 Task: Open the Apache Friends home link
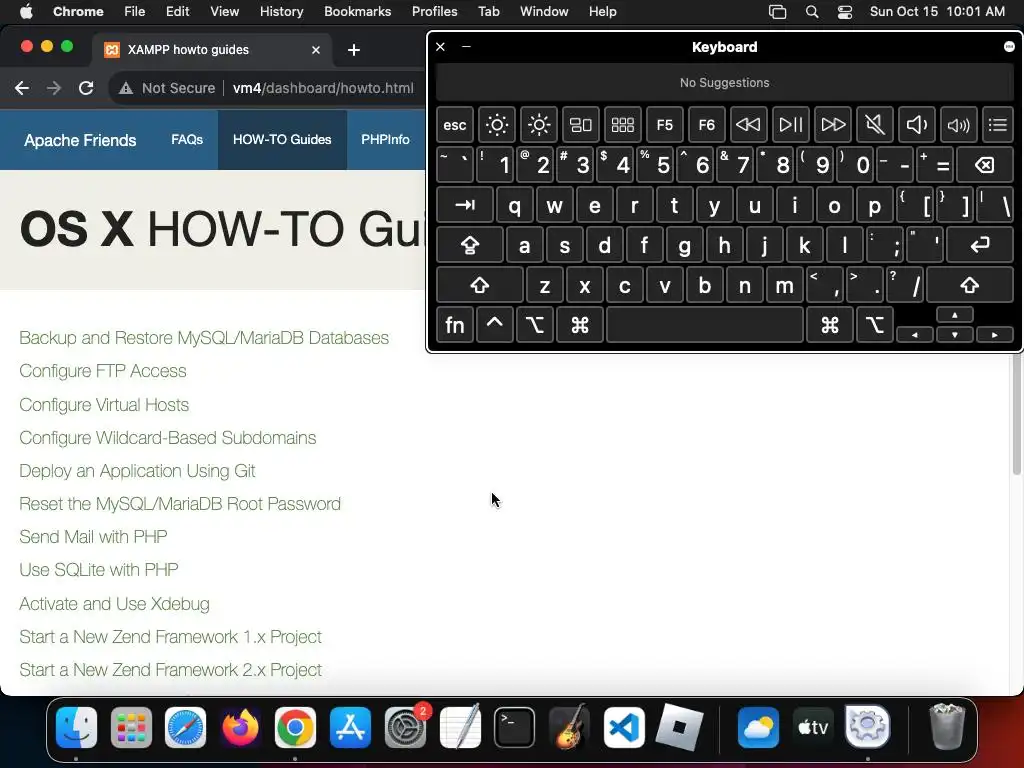pos(80,140)
